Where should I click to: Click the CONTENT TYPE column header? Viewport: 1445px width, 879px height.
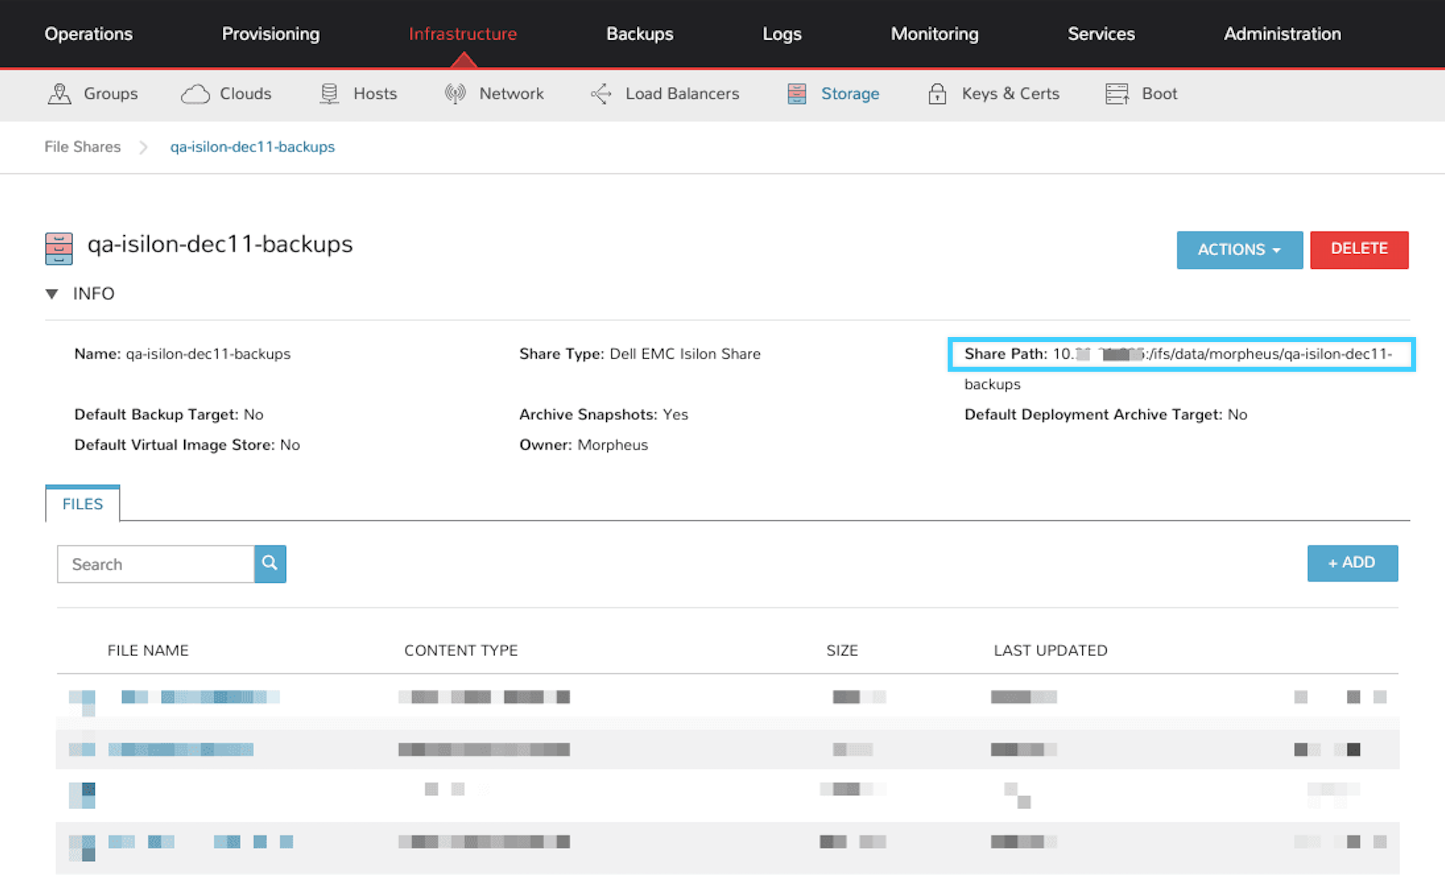461,651
